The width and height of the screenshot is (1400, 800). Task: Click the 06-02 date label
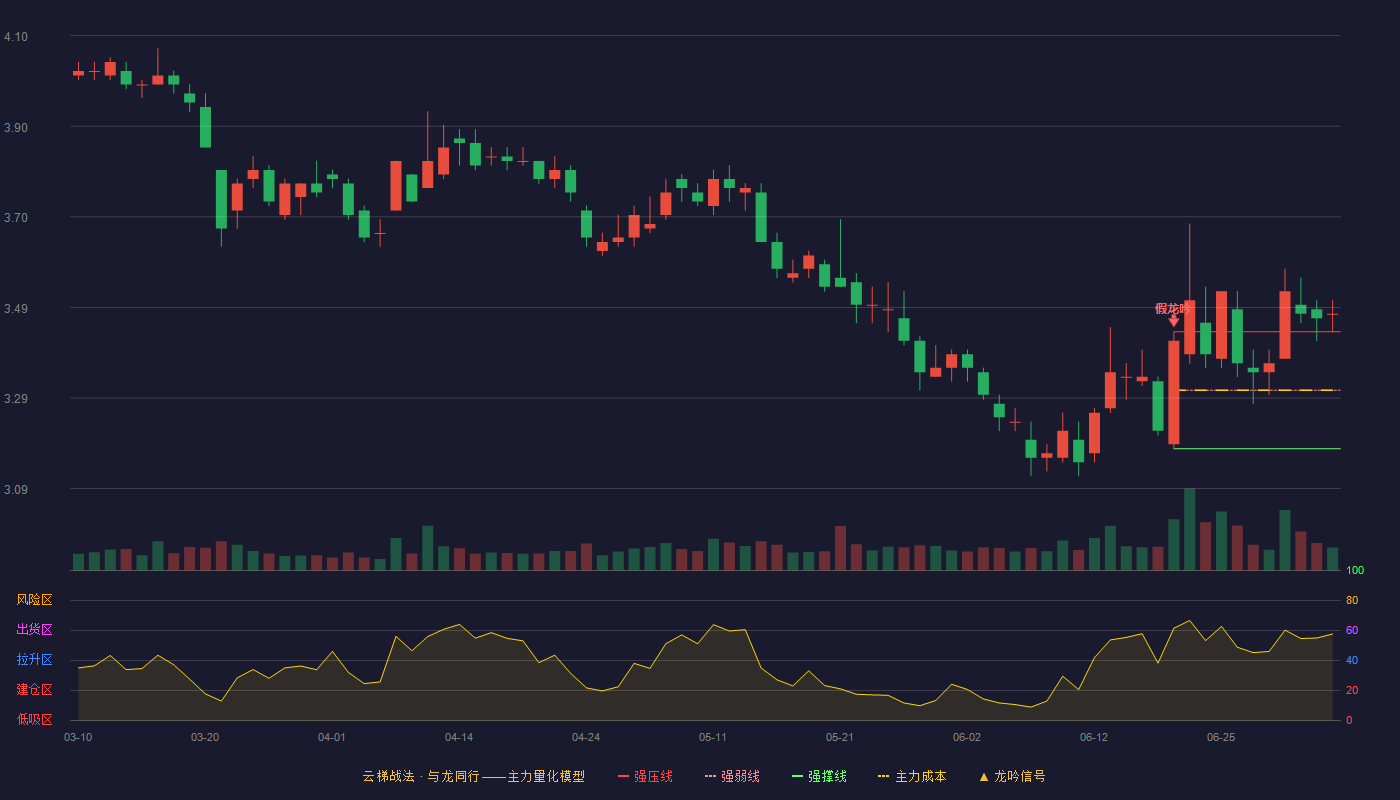coord(967,737)
